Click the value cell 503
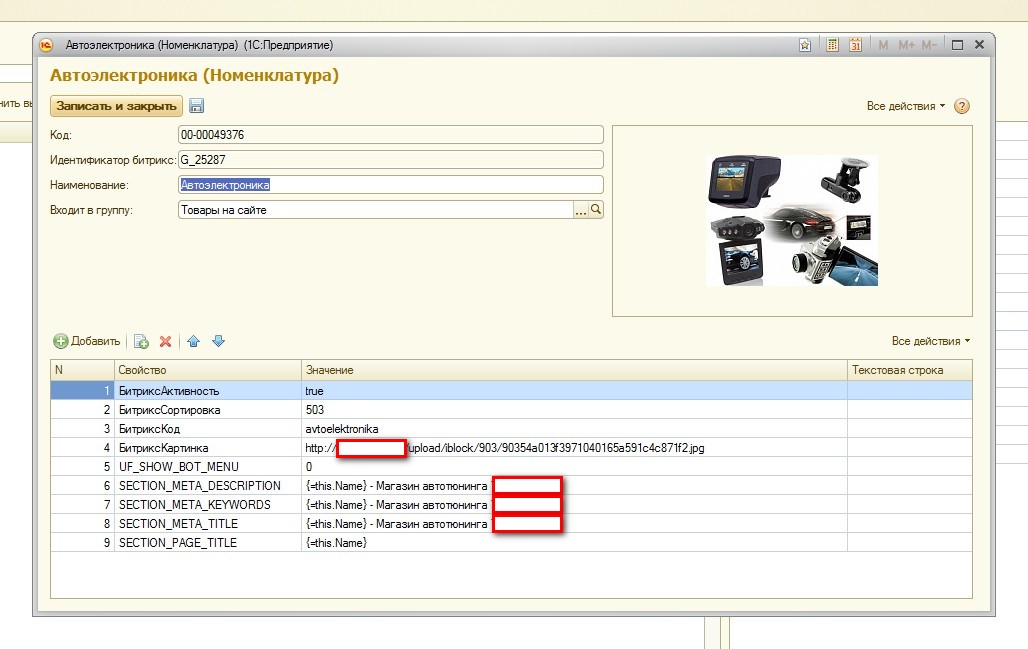The image size is (1028, 649). click(574, 410)
